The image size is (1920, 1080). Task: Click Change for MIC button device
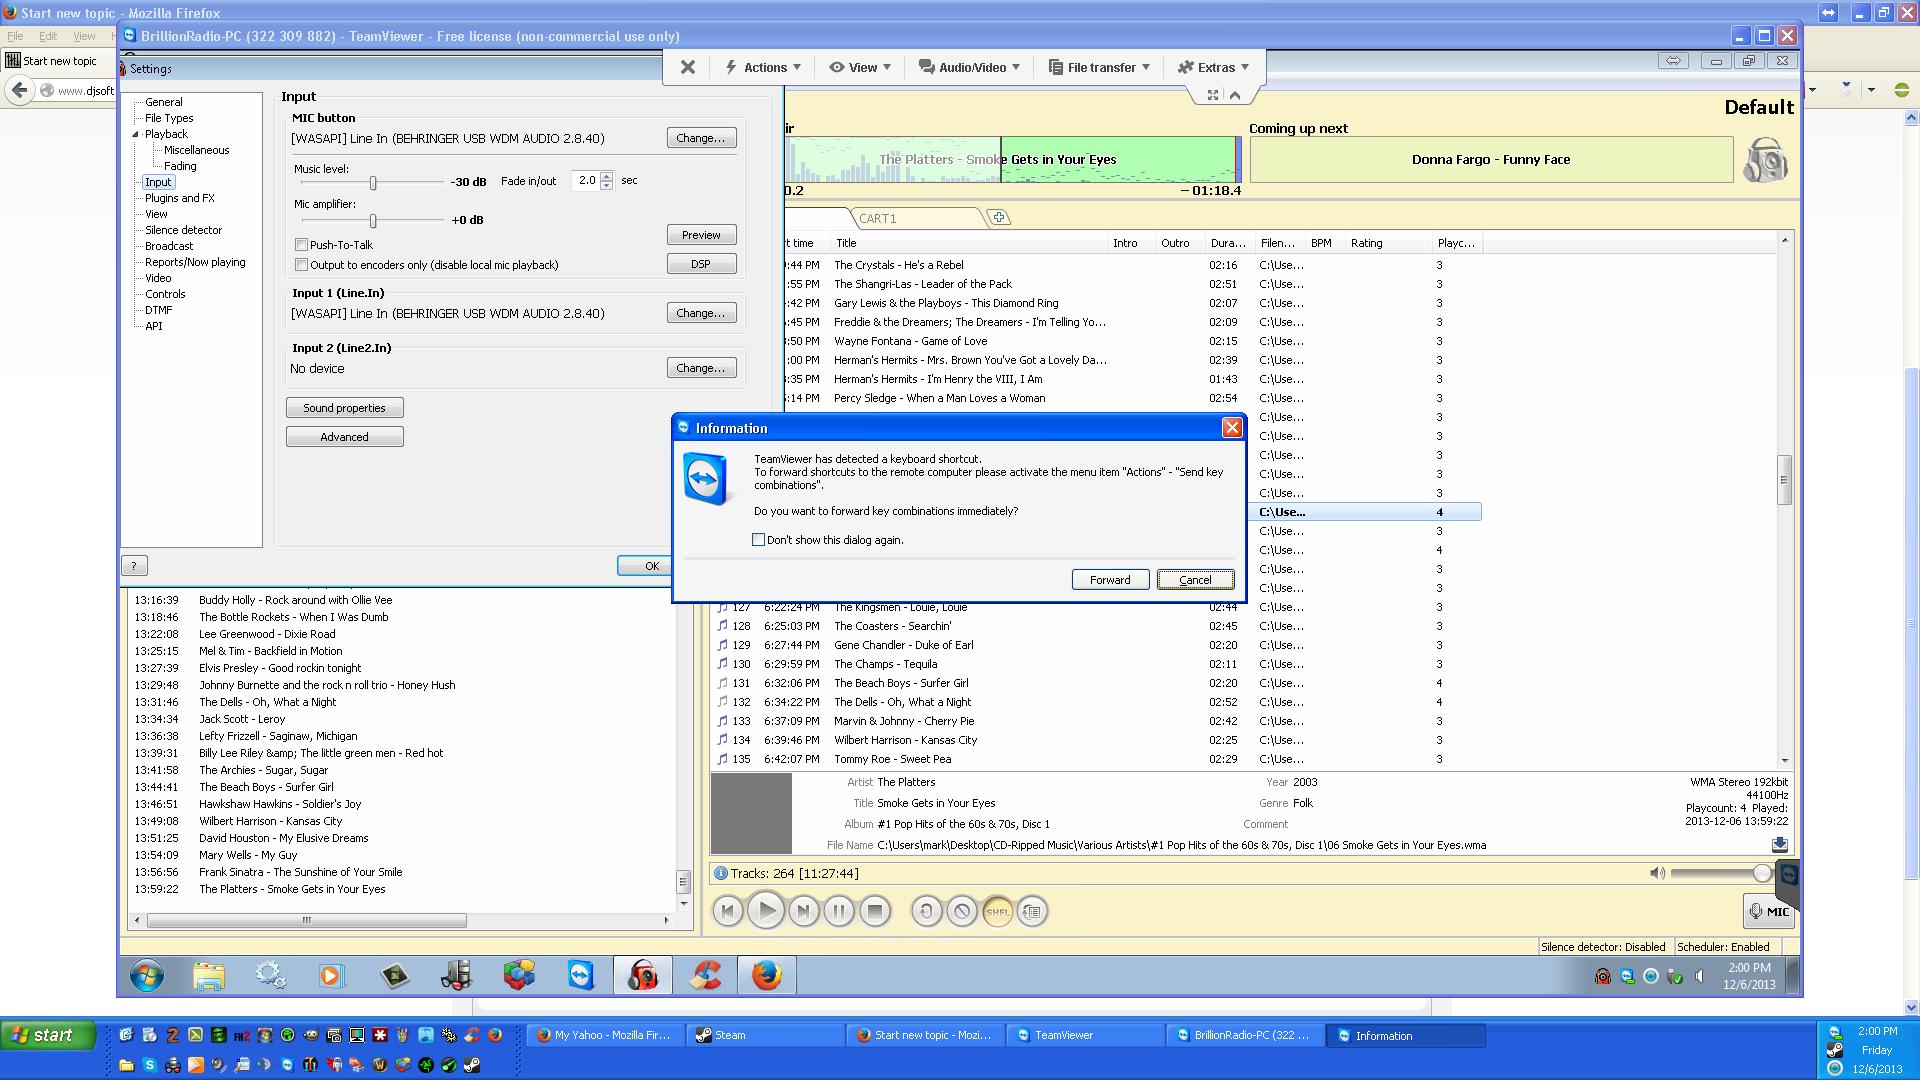point(701,138)
